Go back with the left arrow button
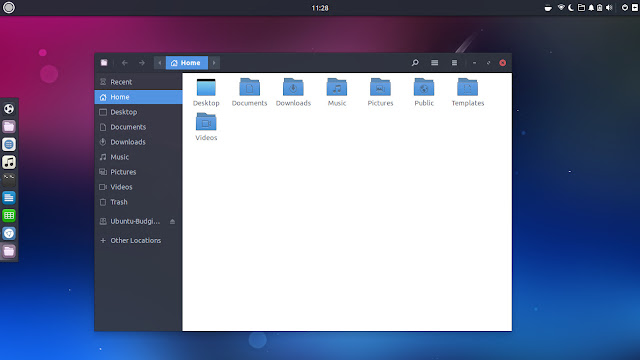 coord(125,63)
